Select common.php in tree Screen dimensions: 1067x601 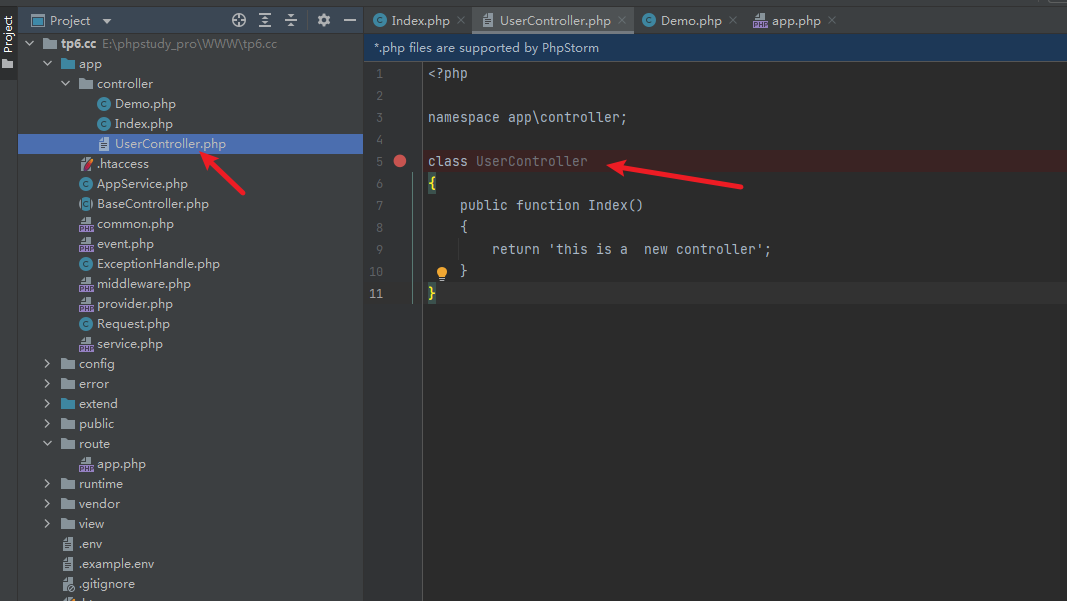(135, 224)
